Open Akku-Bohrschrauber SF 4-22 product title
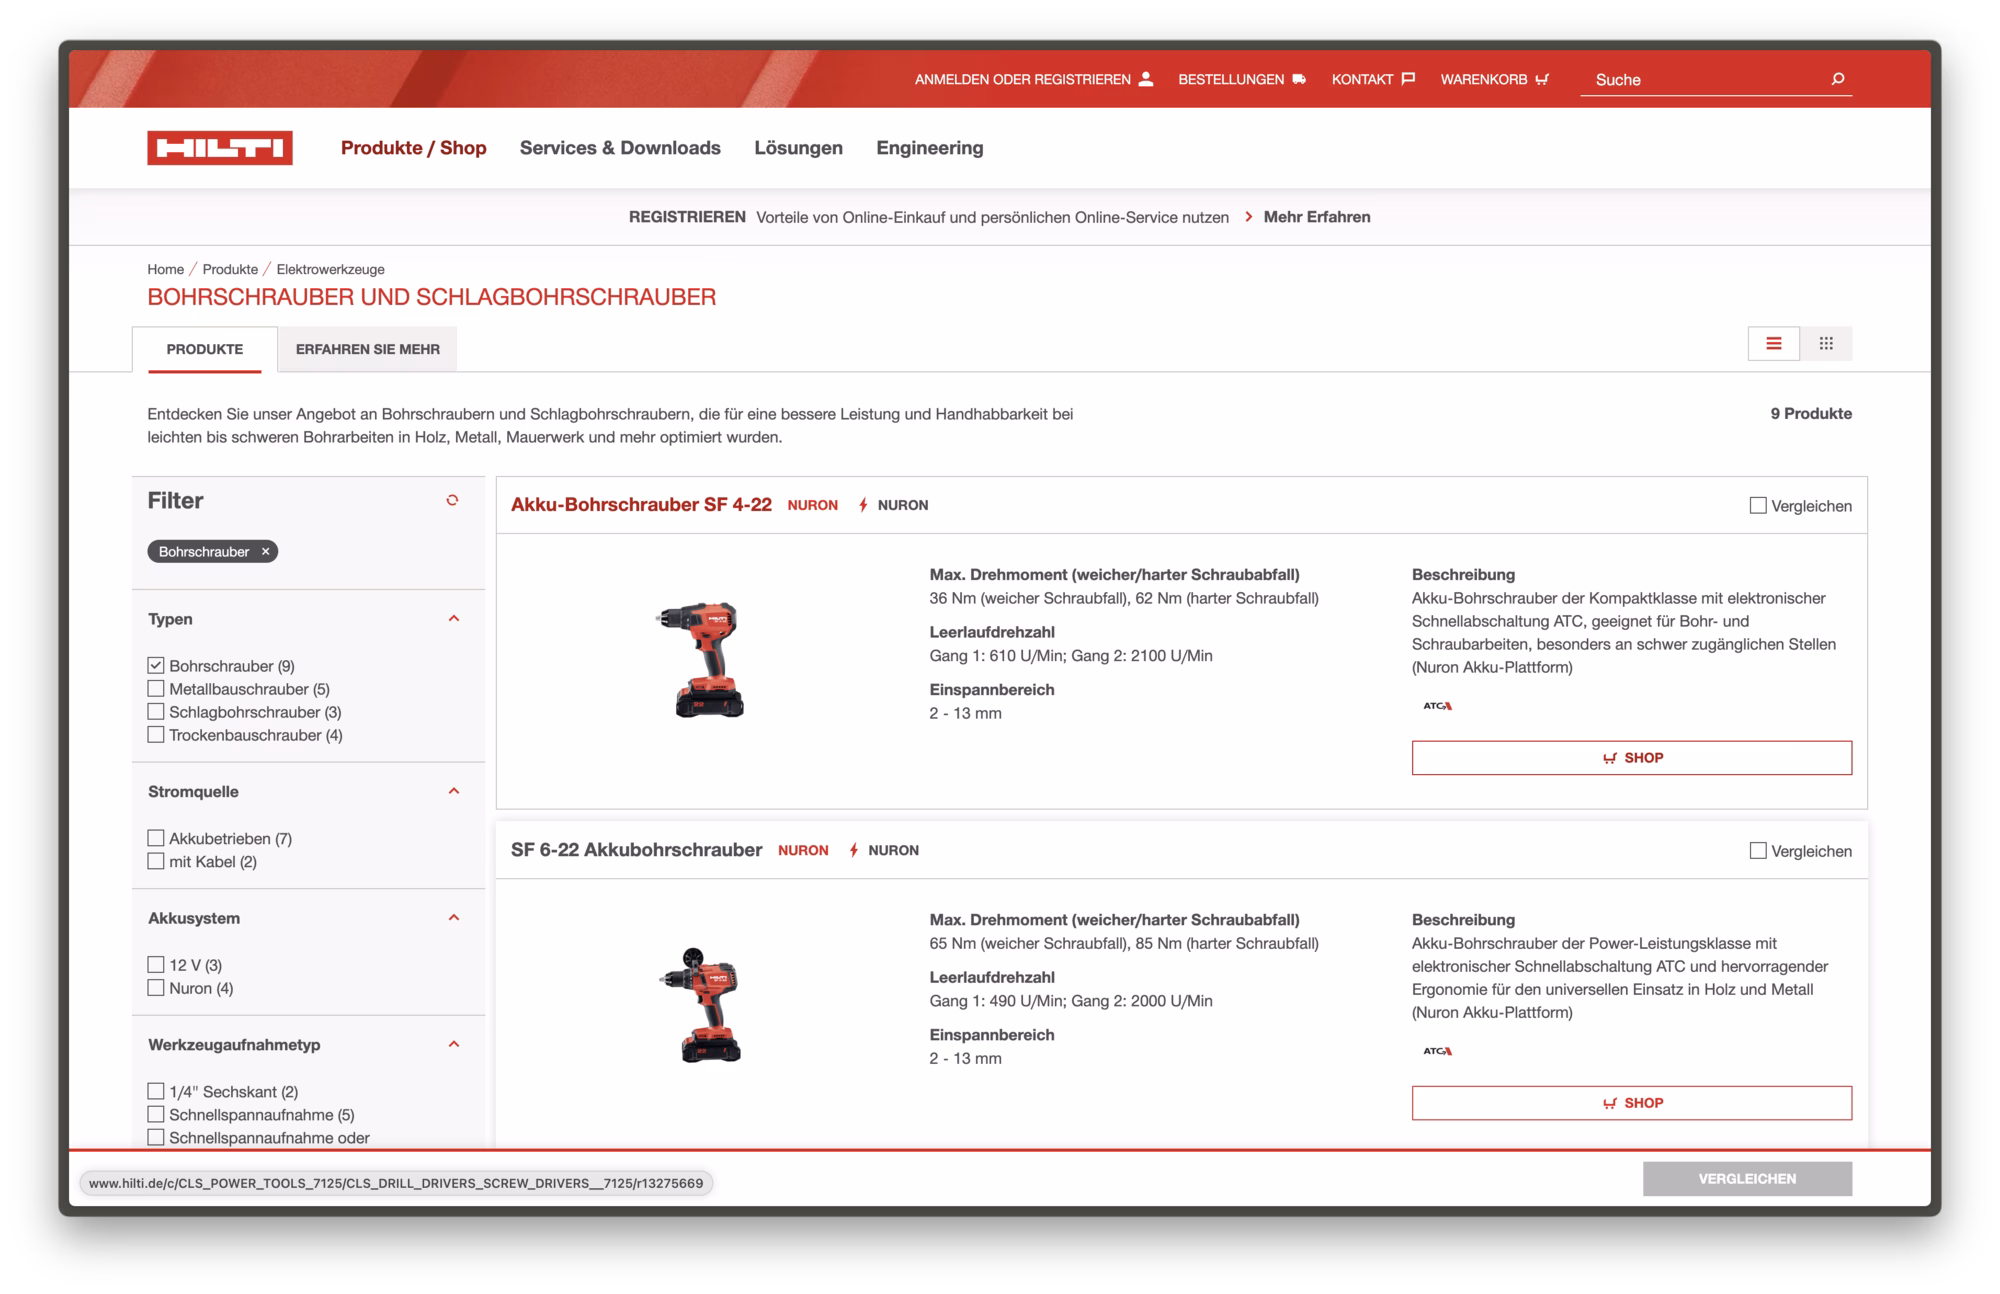The height and width of the screenshot is (1294, 2000). pyautogui.click(x=641, y=505)
